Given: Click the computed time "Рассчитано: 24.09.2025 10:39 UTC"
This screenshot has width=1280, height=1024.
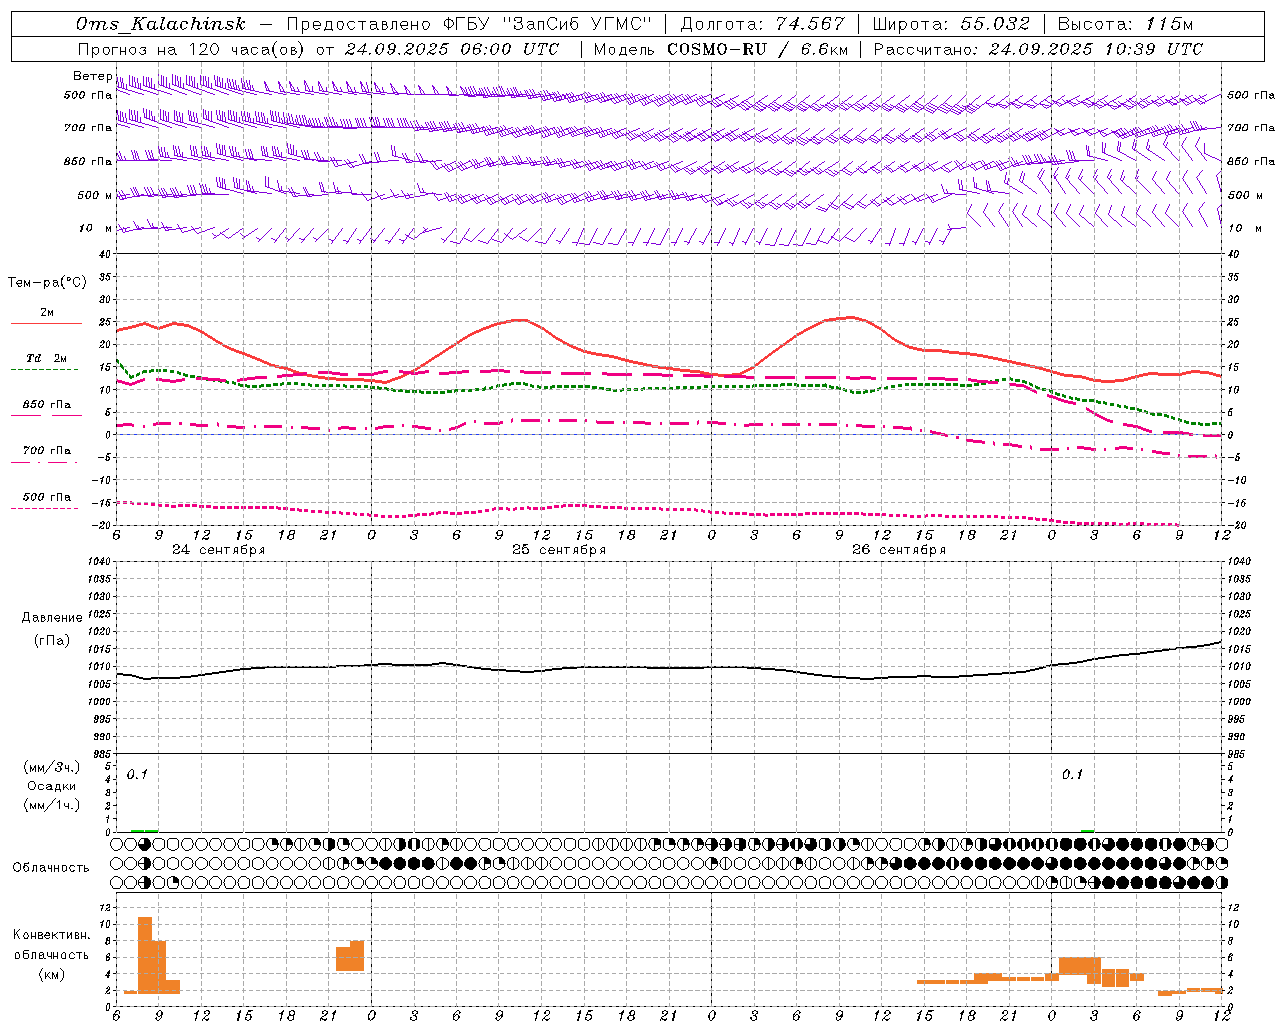Looking at the screenshot, I should pyautogui.click(x=1038, y=49).
